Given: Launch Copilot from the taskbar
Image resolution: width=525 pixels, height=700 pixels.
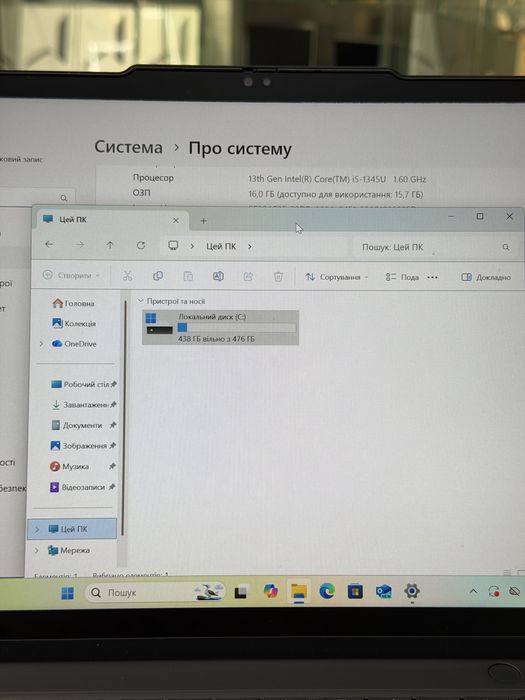Looking at the screenshot, I should point(271,592).
